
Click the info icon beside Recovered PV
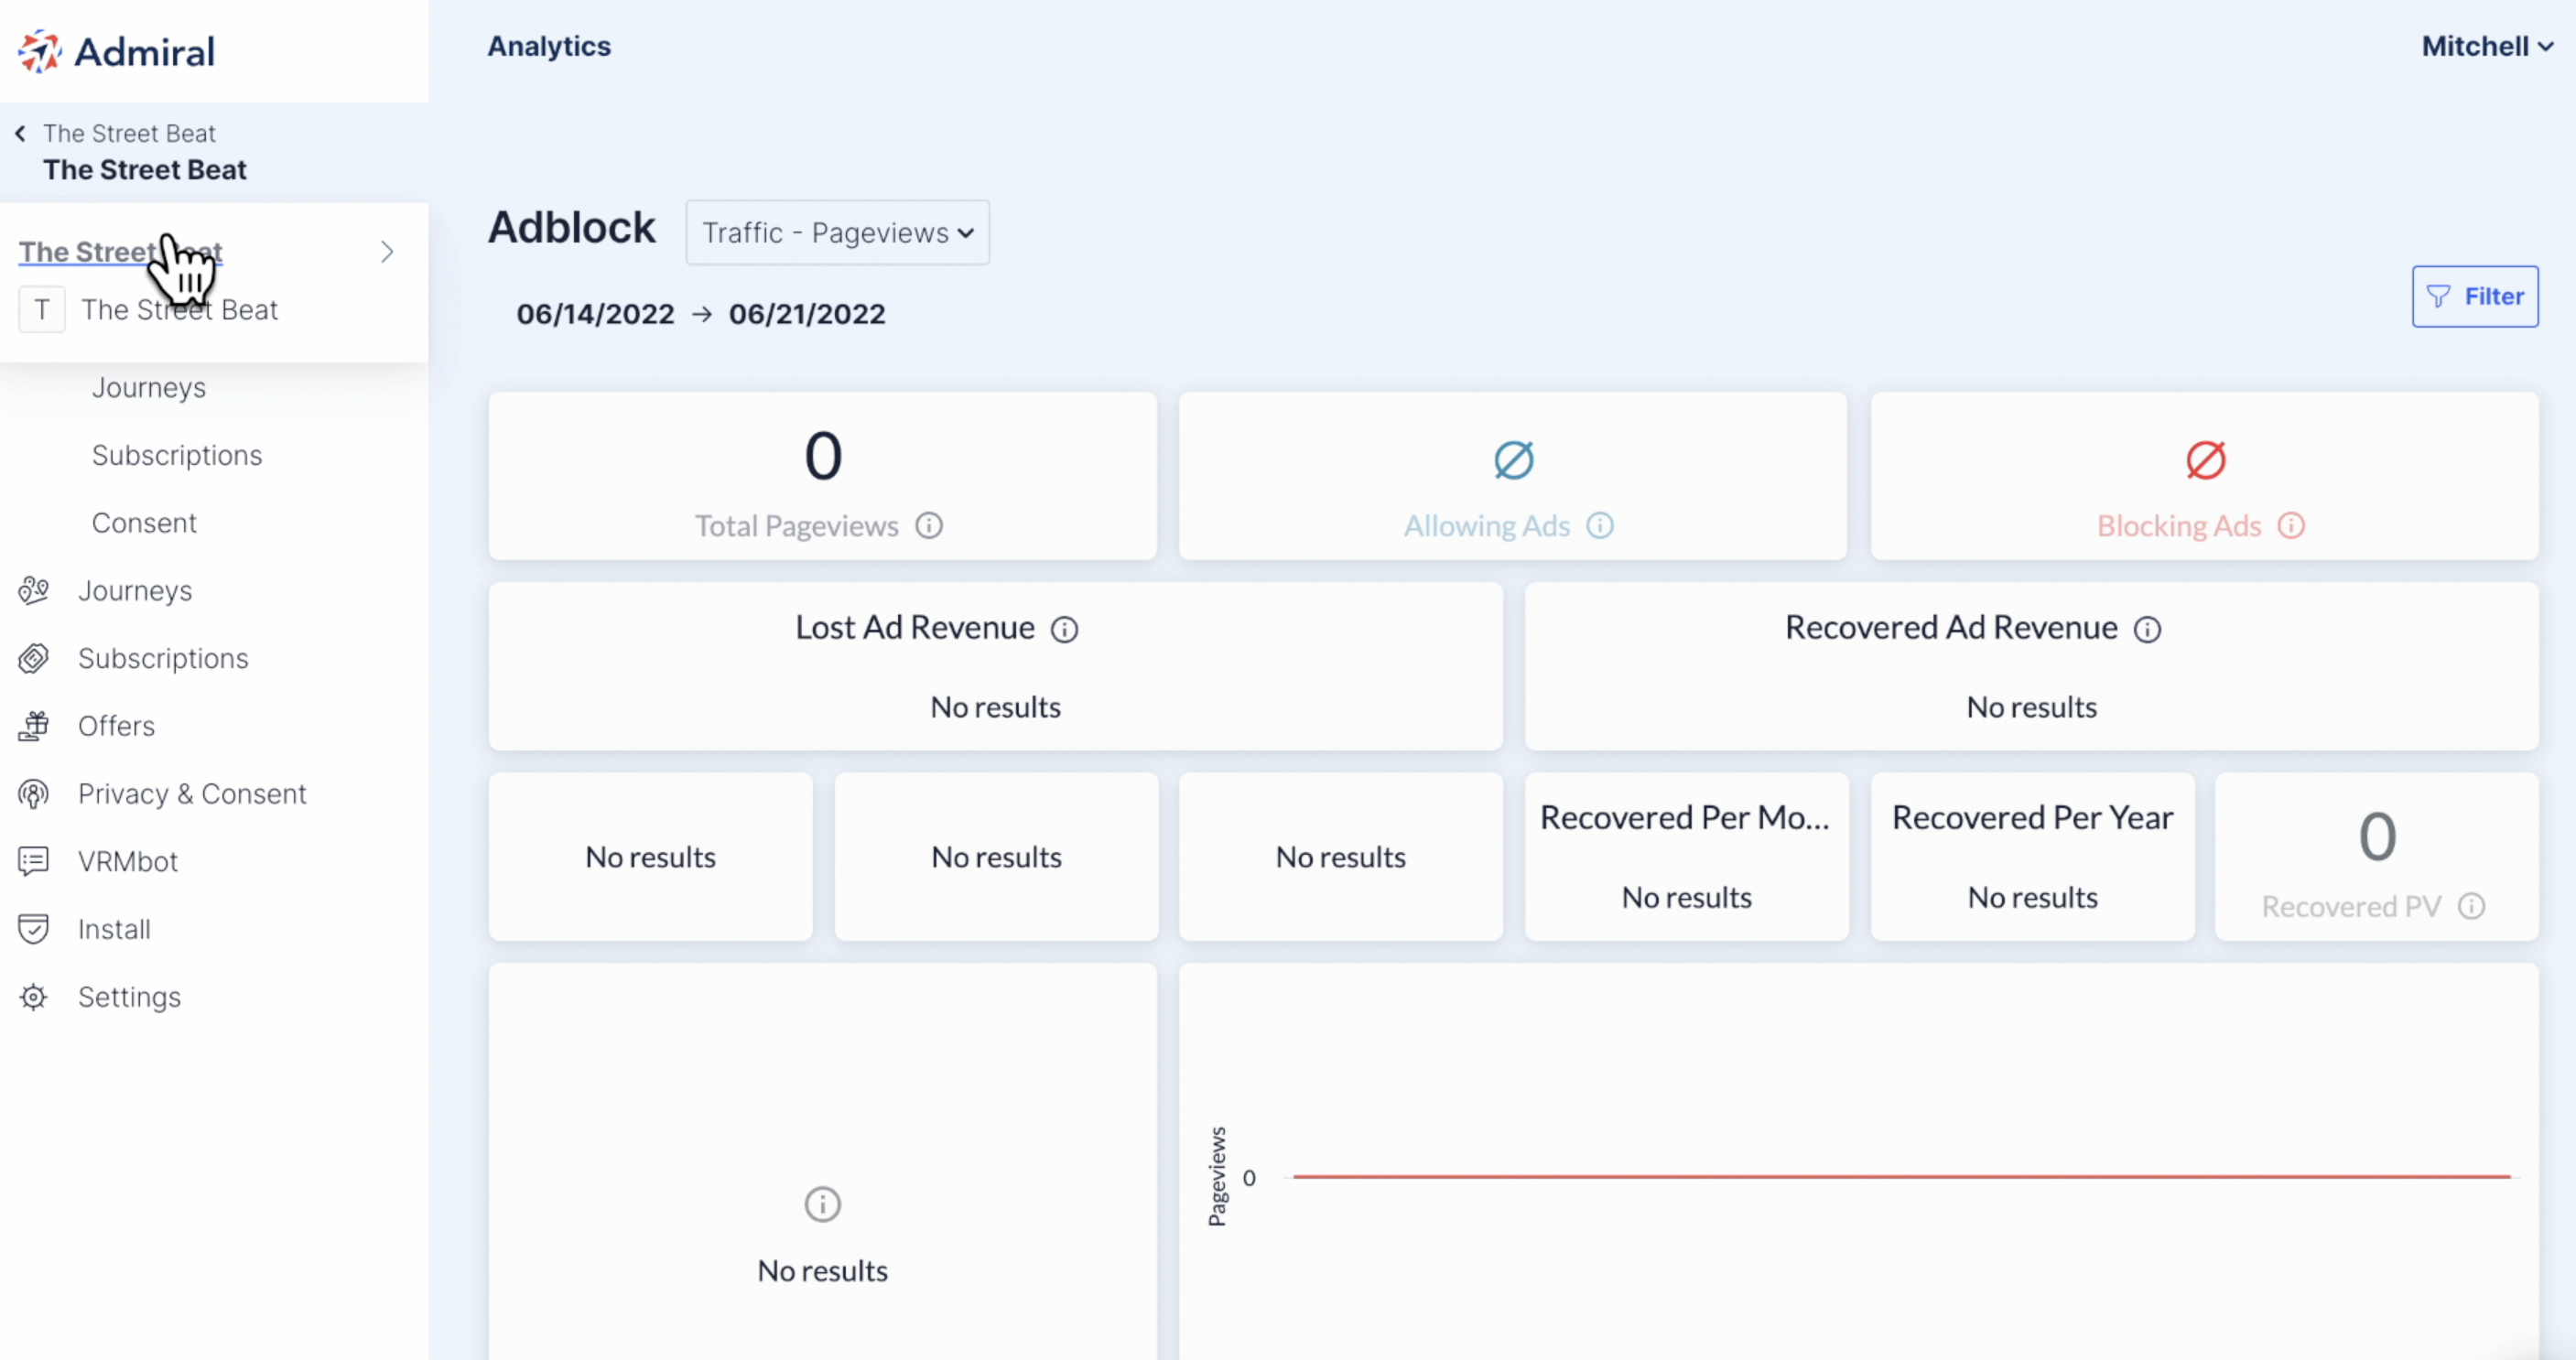pos(2471,906)
